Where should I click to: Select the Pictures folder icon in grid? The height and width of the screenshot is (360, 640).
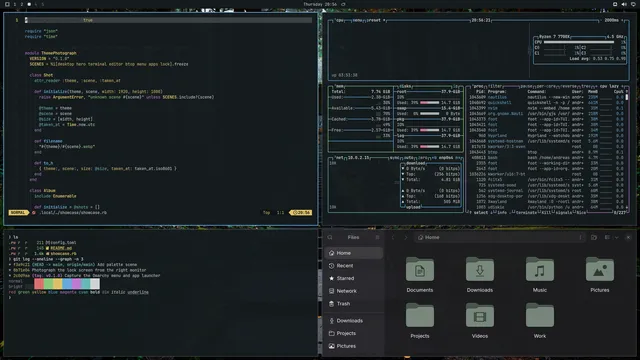(600, 270)
